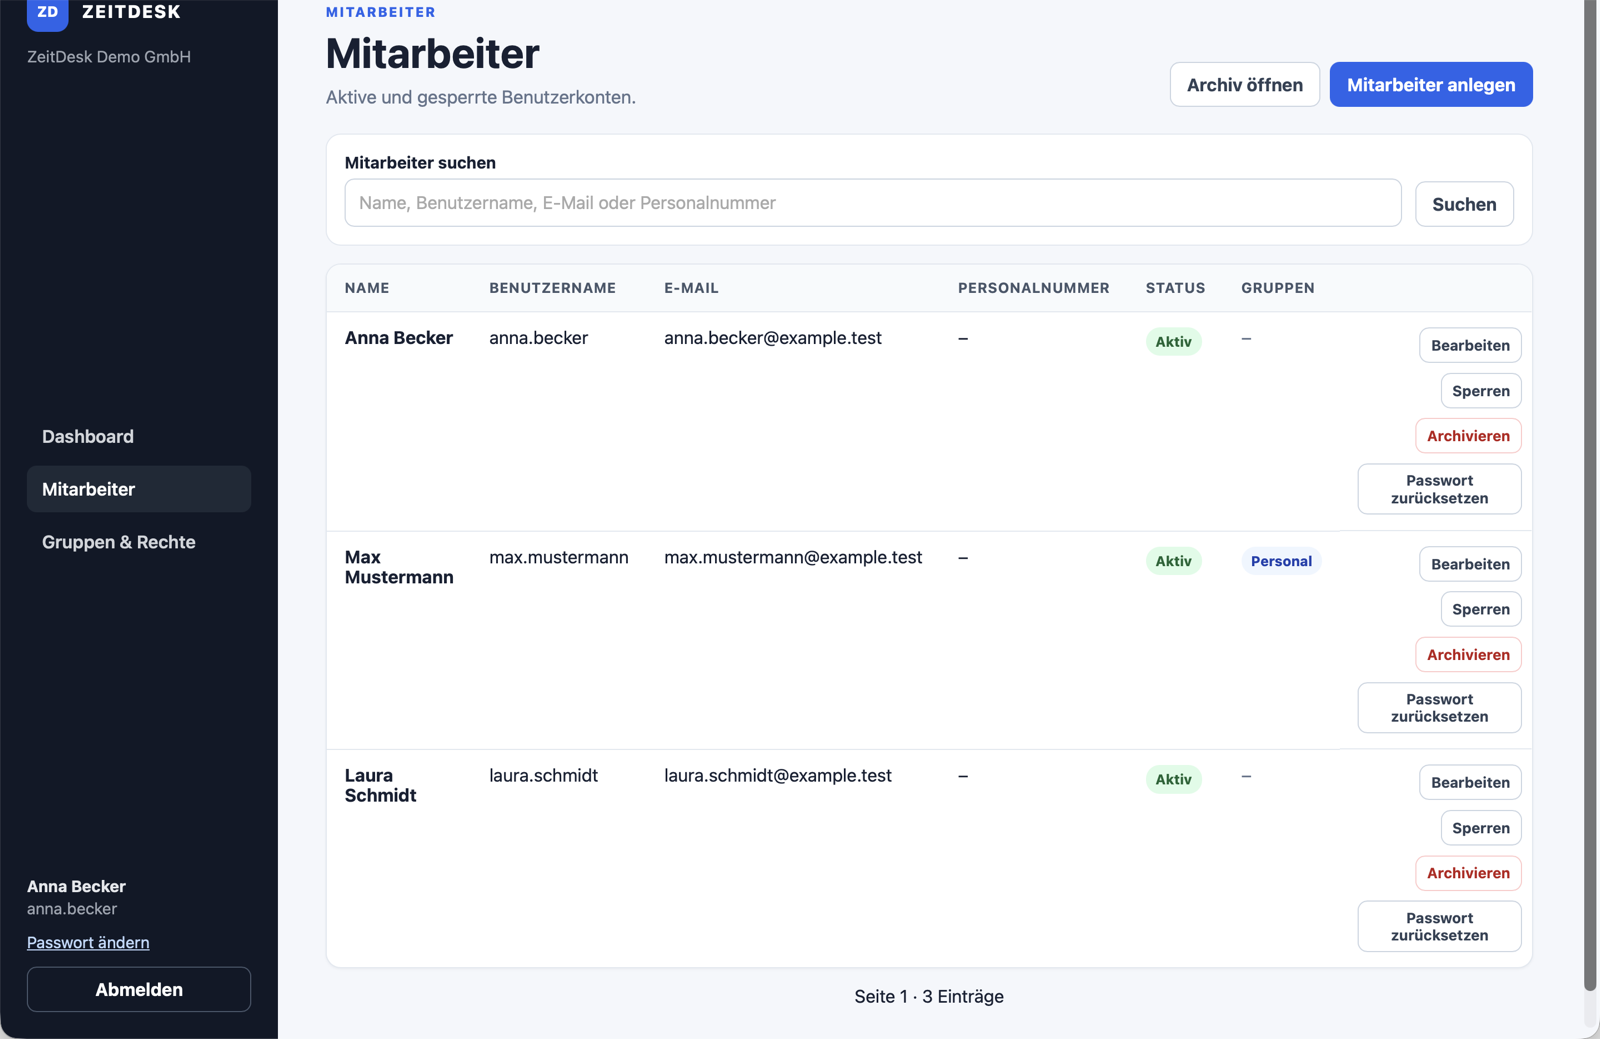
Task: Click the Suchen button
Action: [x=1464, y=204]
